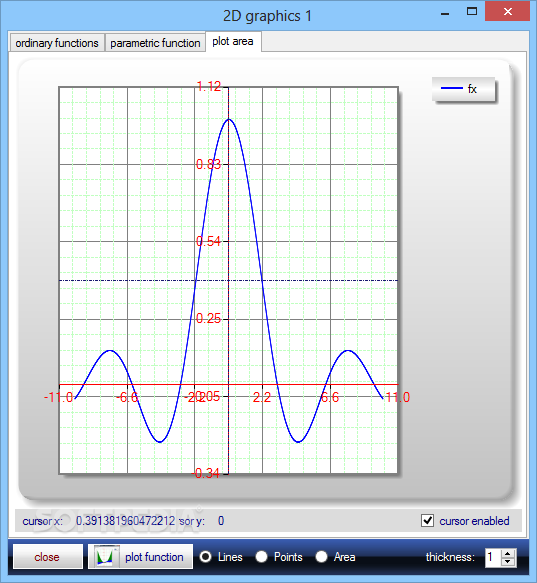Screen dimensions: 537x583
Task: Click the x-axis label 6.6
Action: [x=330, y=397]
